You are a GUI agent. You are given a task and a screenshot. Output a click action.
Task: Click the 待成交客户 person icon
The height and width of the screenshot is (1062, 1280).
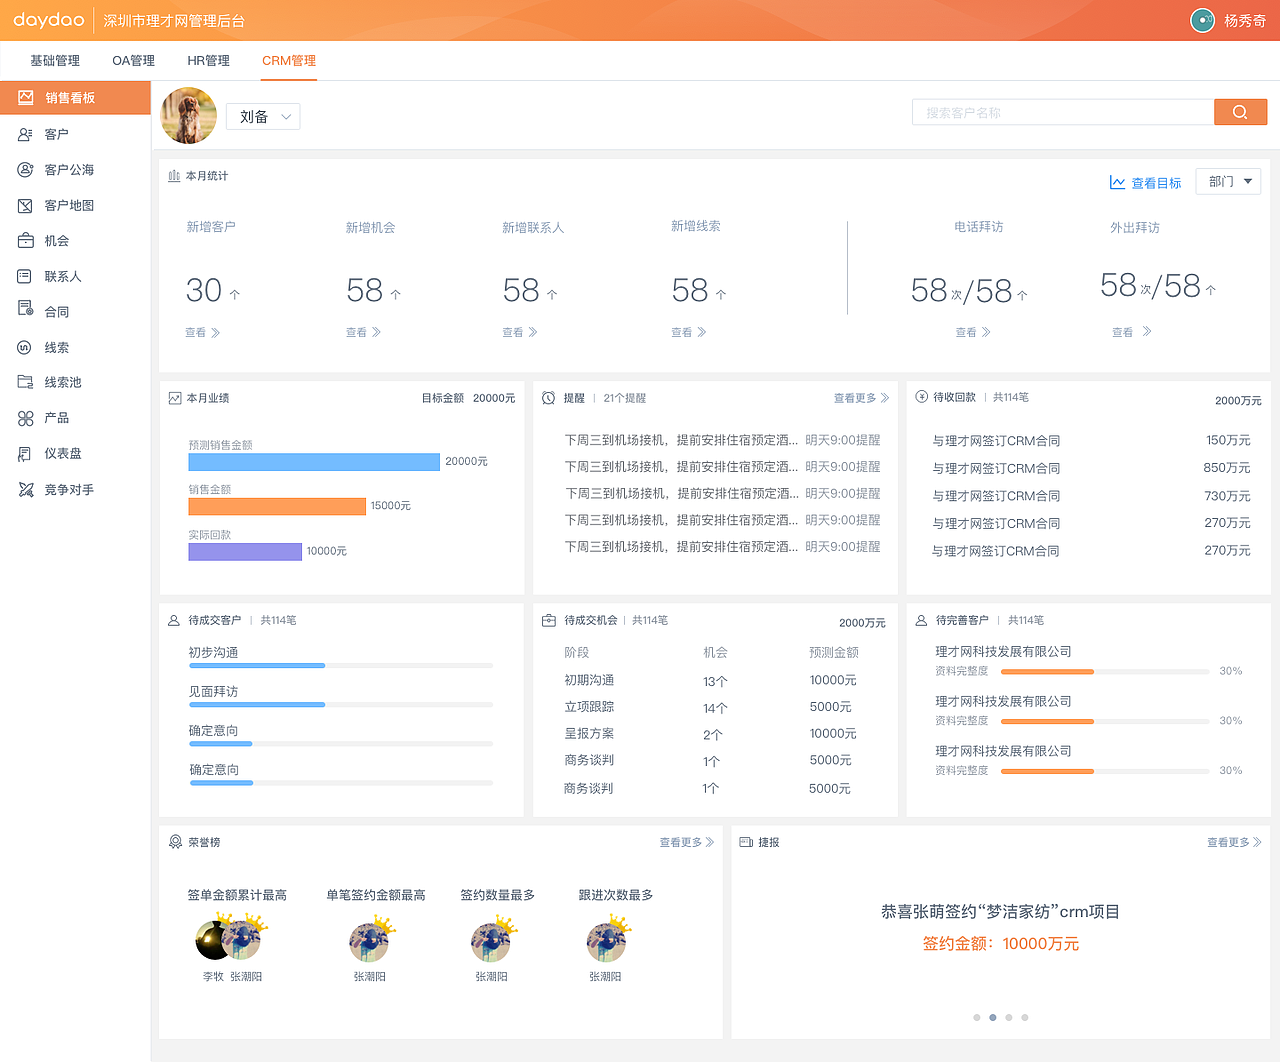pos(174,620)
